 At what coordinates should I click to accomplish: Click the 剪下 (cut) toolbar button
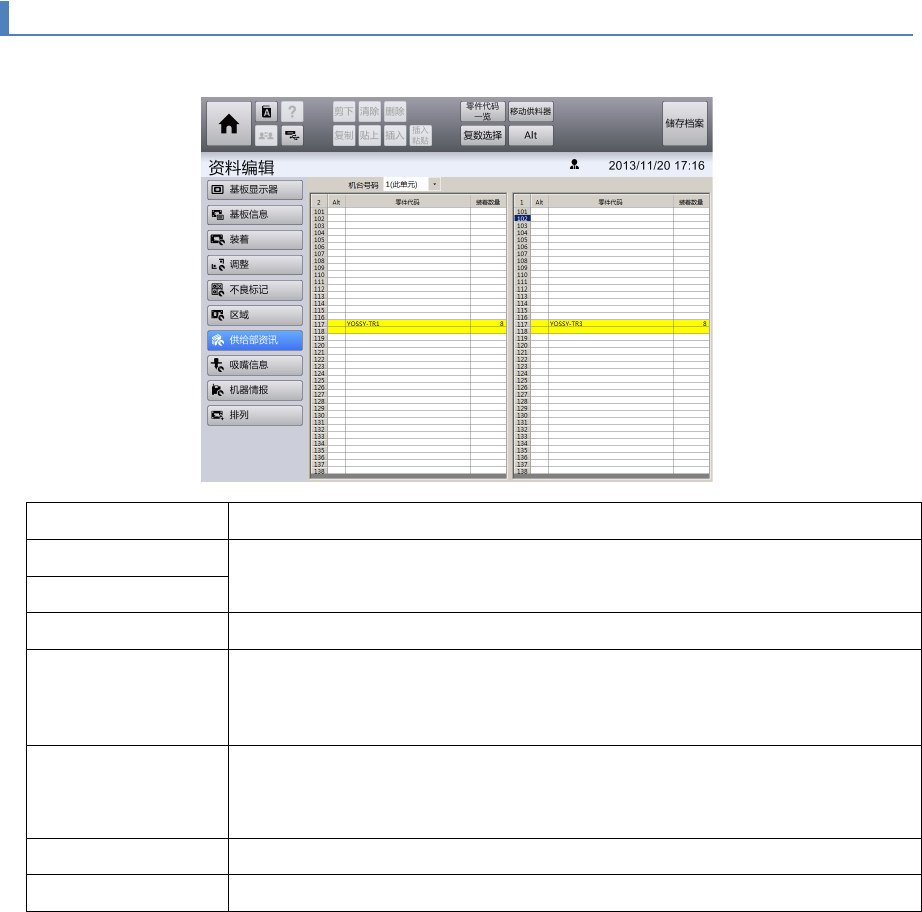(x=344, y=112)
